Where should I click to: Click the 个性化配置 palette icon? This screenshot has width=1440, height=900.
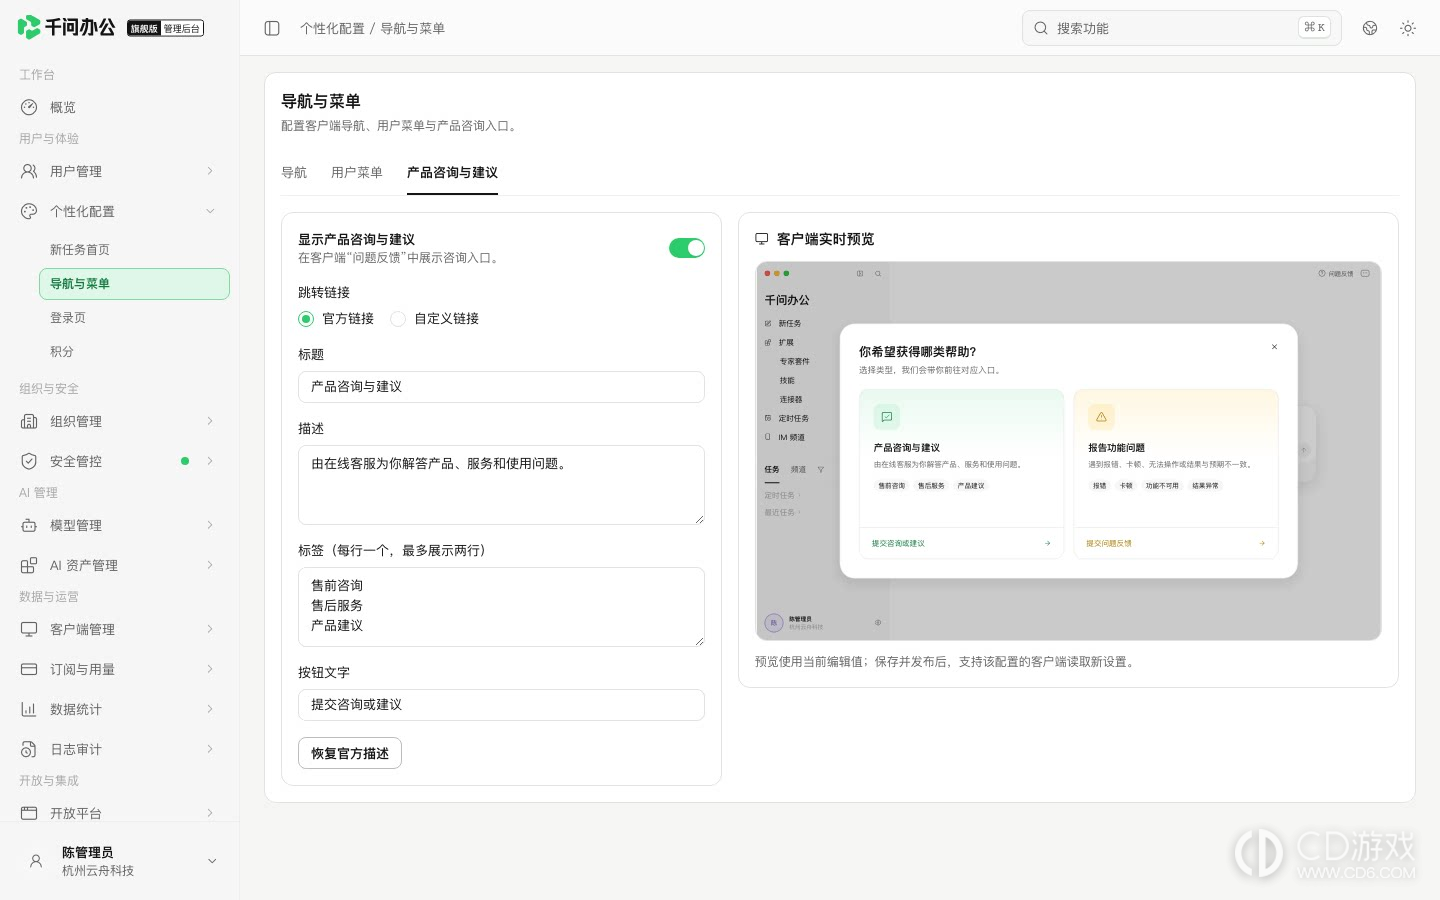(29, 211)
